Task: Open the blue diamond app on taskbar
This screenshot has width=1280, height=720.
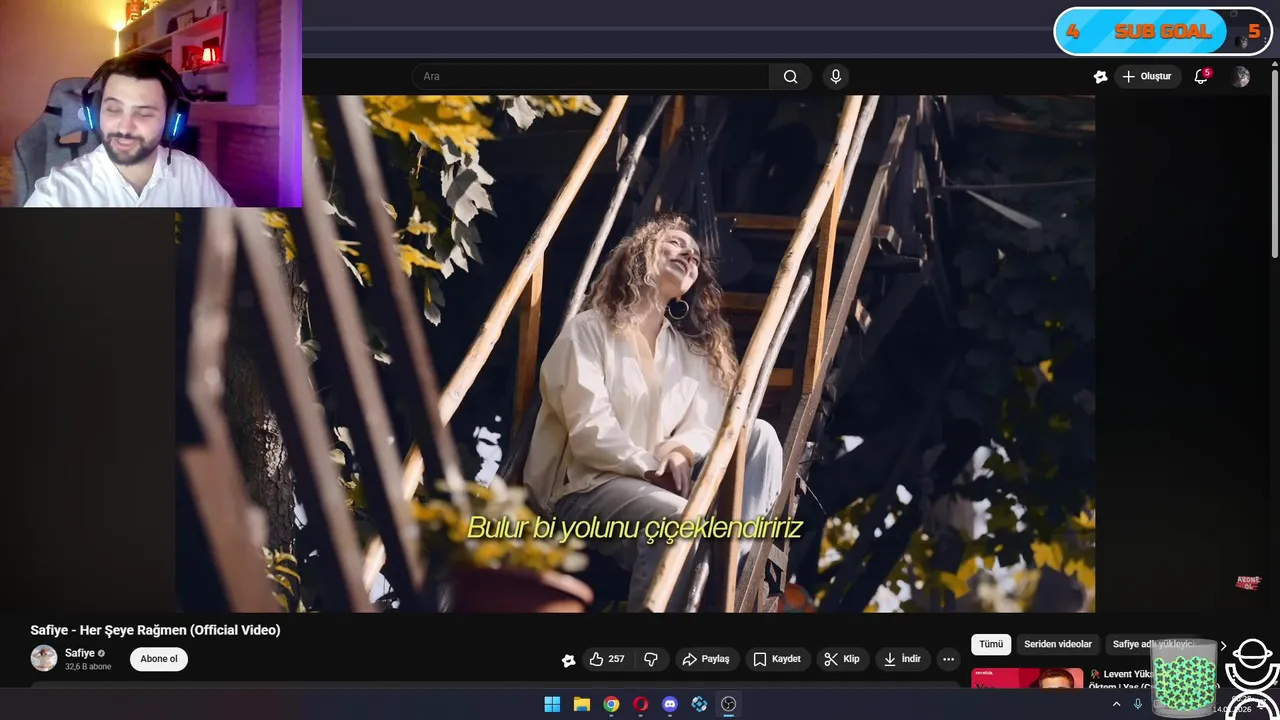Action: (x=699, y=704)
